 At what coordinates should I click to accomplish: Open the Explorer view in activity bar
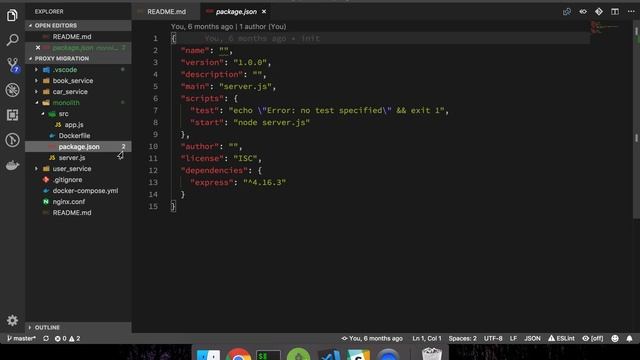[12, 16]
